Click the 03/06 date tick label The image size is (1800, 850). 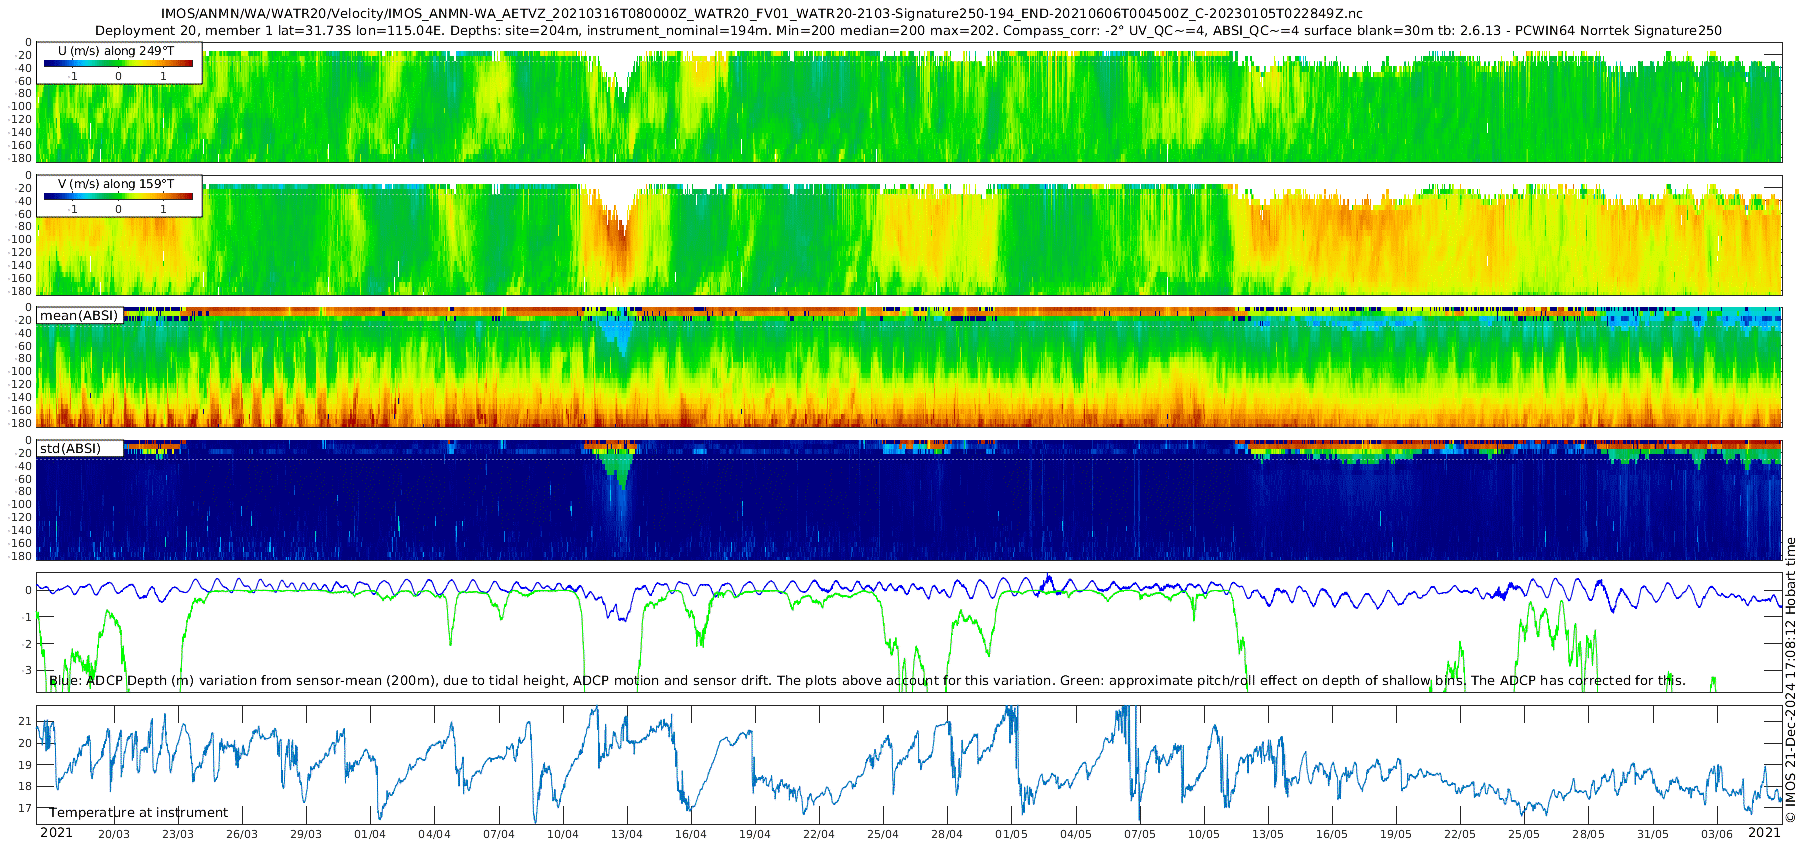(1716, 834)
